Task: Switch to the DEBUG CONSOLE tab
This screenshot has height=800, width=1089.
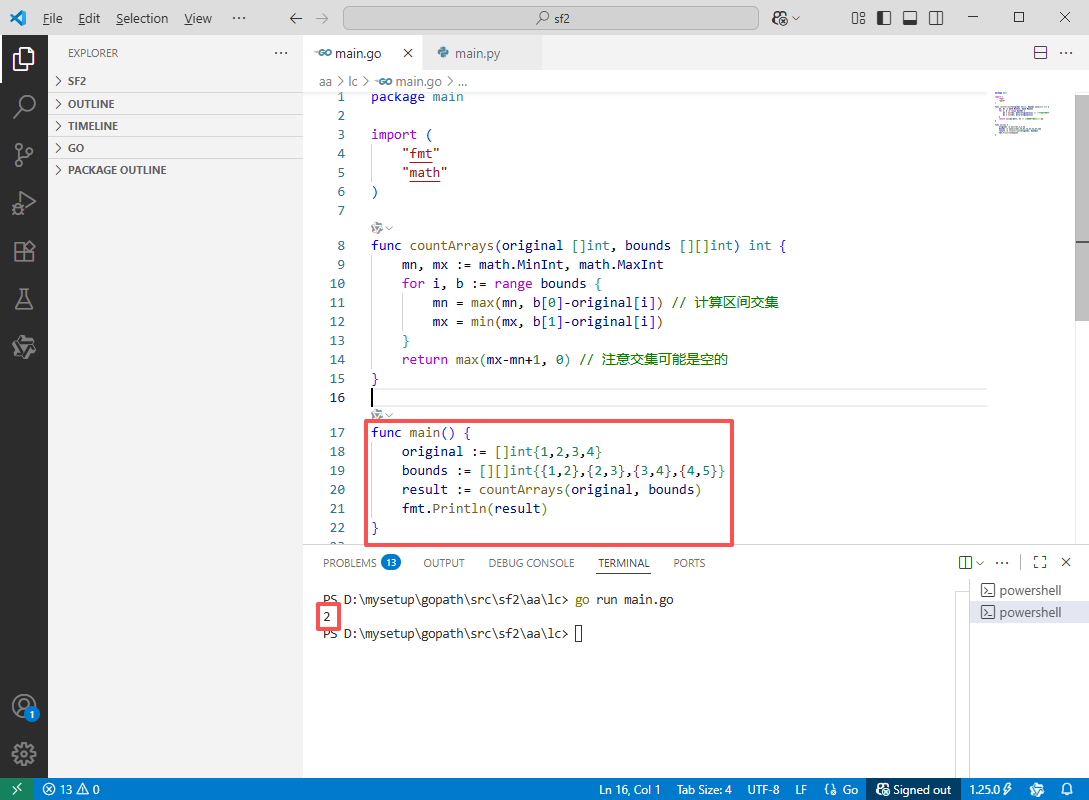Action: (531, 562)
